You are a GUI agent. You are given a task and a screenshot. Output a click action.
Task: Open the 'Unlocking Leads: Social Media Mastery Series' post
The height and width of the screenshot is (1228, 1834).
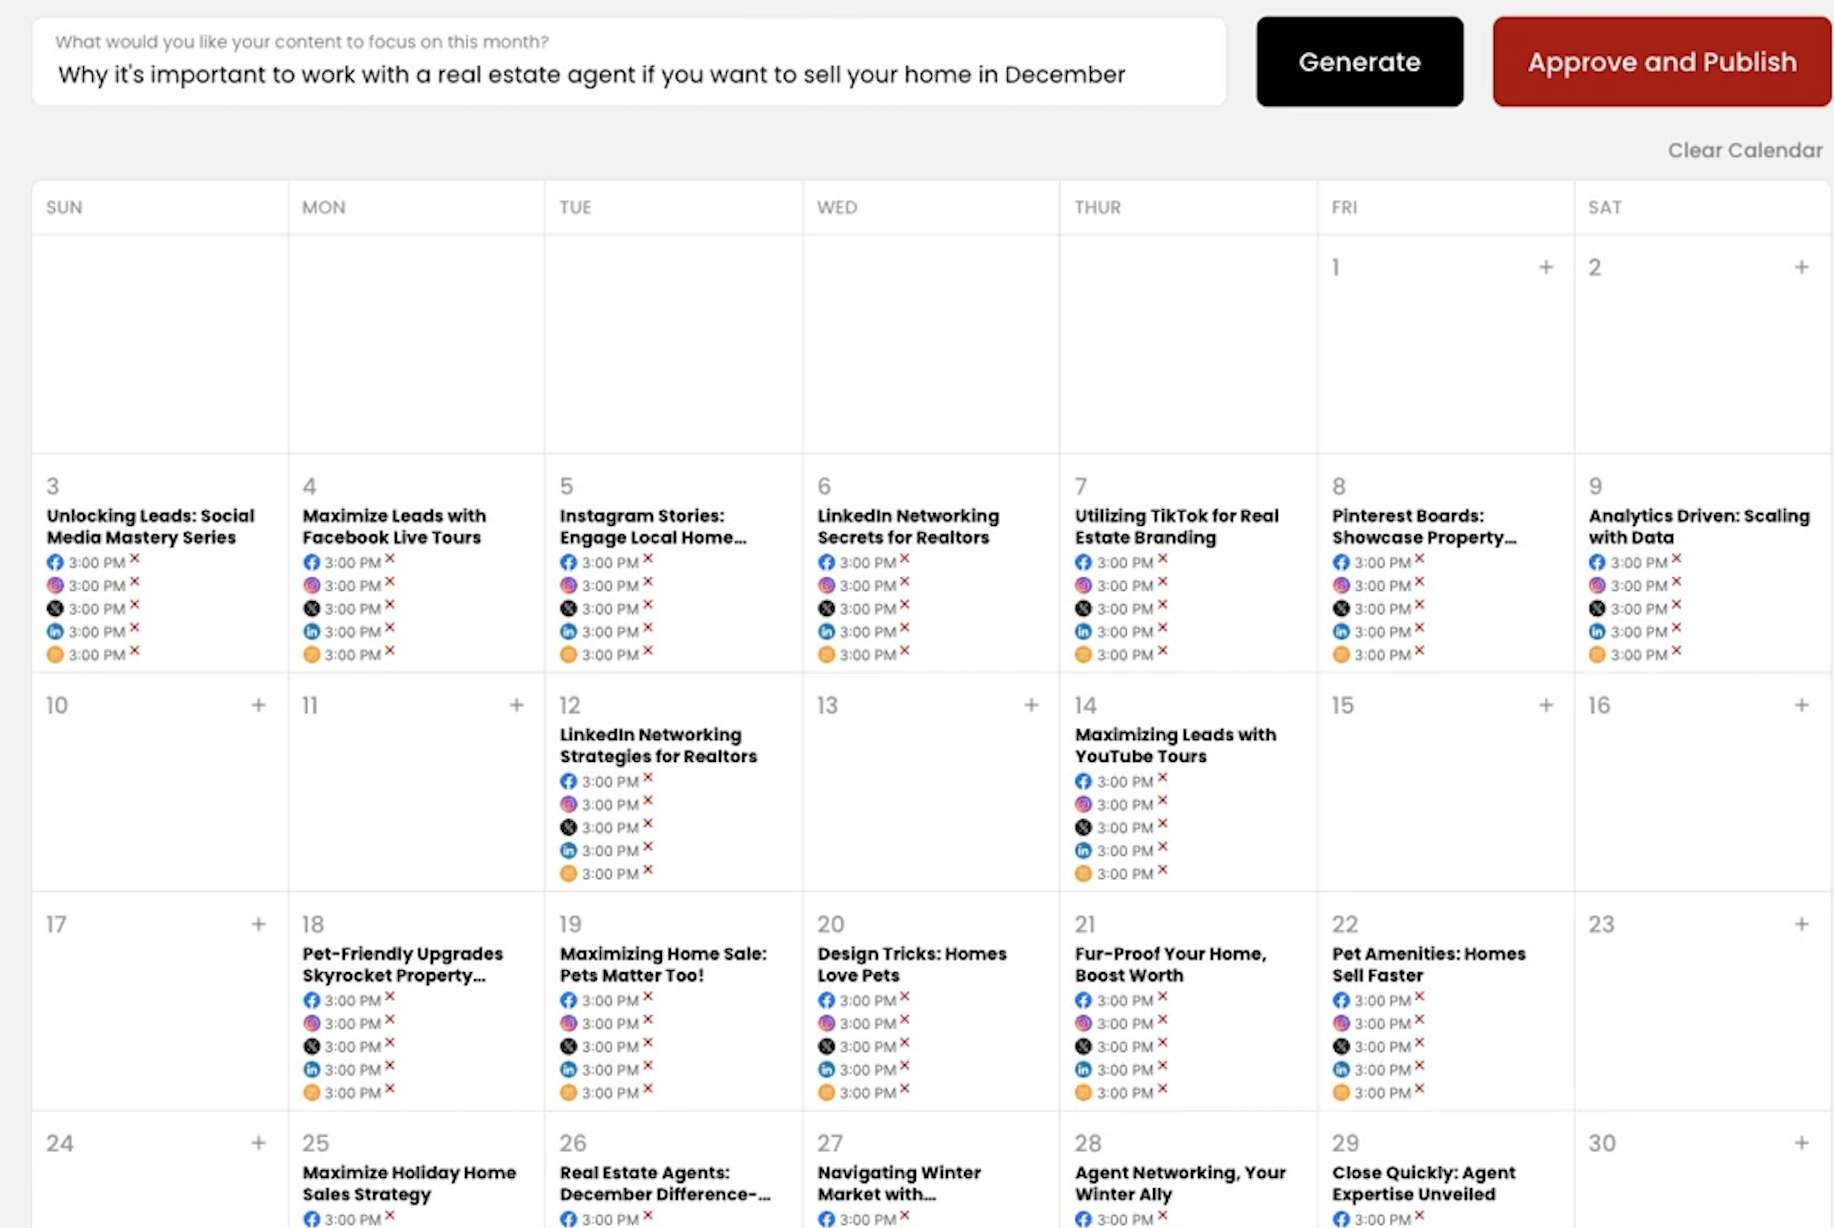[x=150, y=527]
